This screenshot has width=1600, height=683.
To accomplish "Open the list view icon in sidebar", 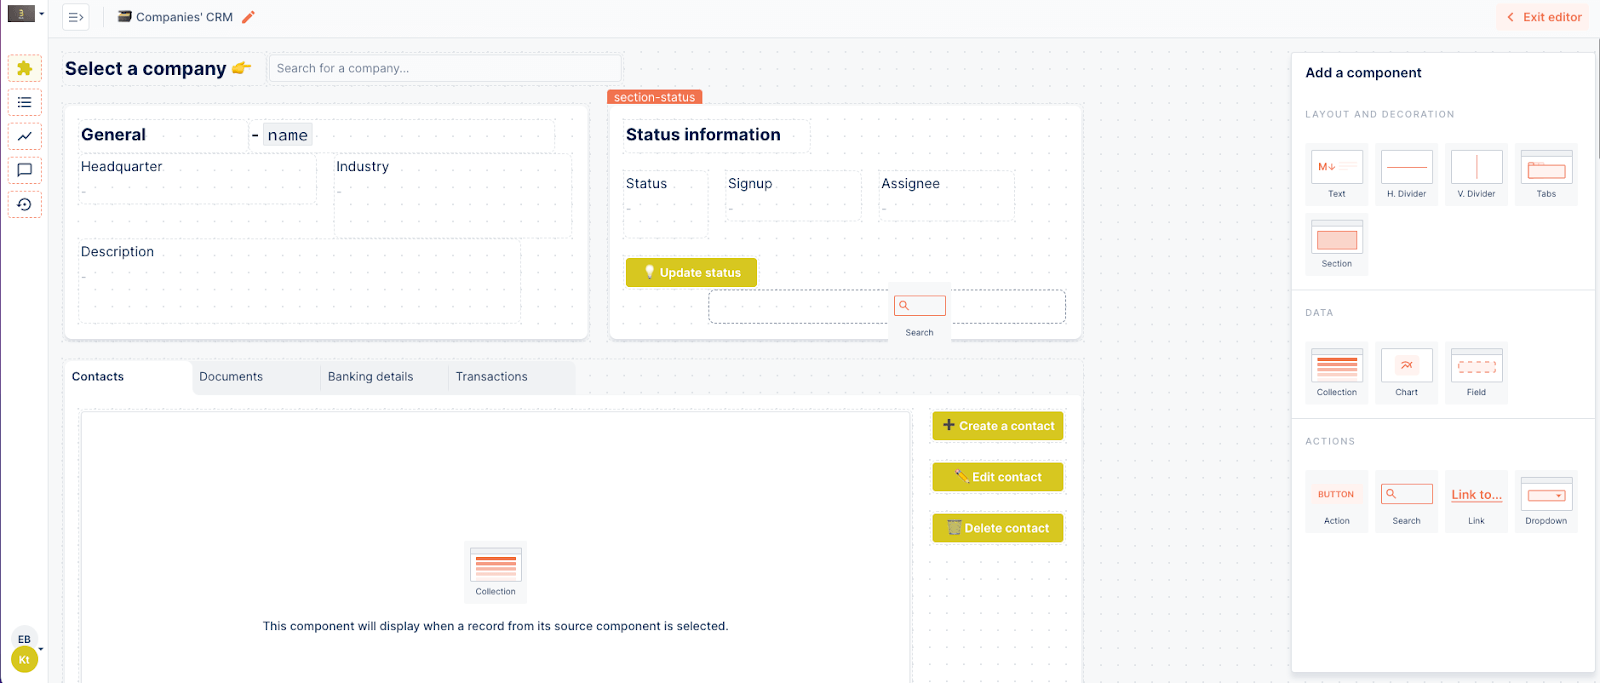I will point(25,102).
